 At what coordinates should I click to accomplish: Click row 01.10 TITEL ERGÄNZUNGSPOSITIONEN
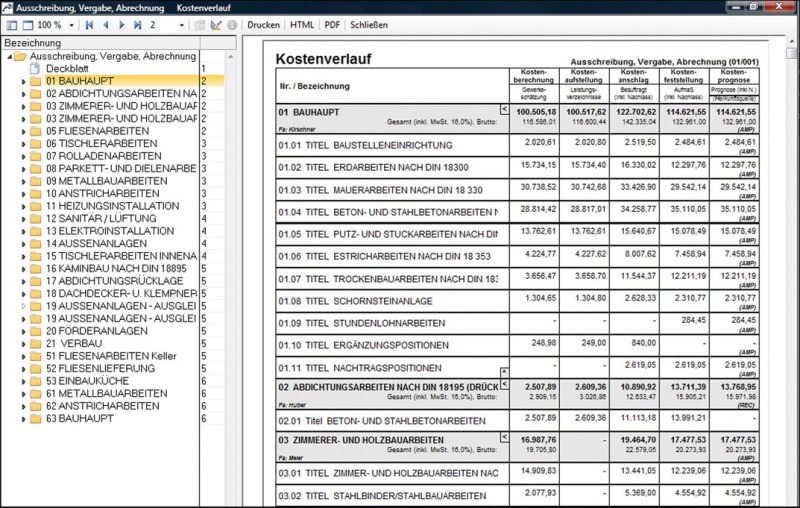(517, 345)
